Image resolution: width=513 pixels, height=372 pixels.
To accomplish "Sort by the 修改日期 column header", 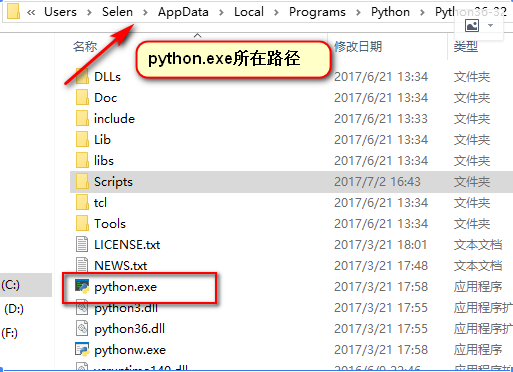I will (x=358, y=46).
